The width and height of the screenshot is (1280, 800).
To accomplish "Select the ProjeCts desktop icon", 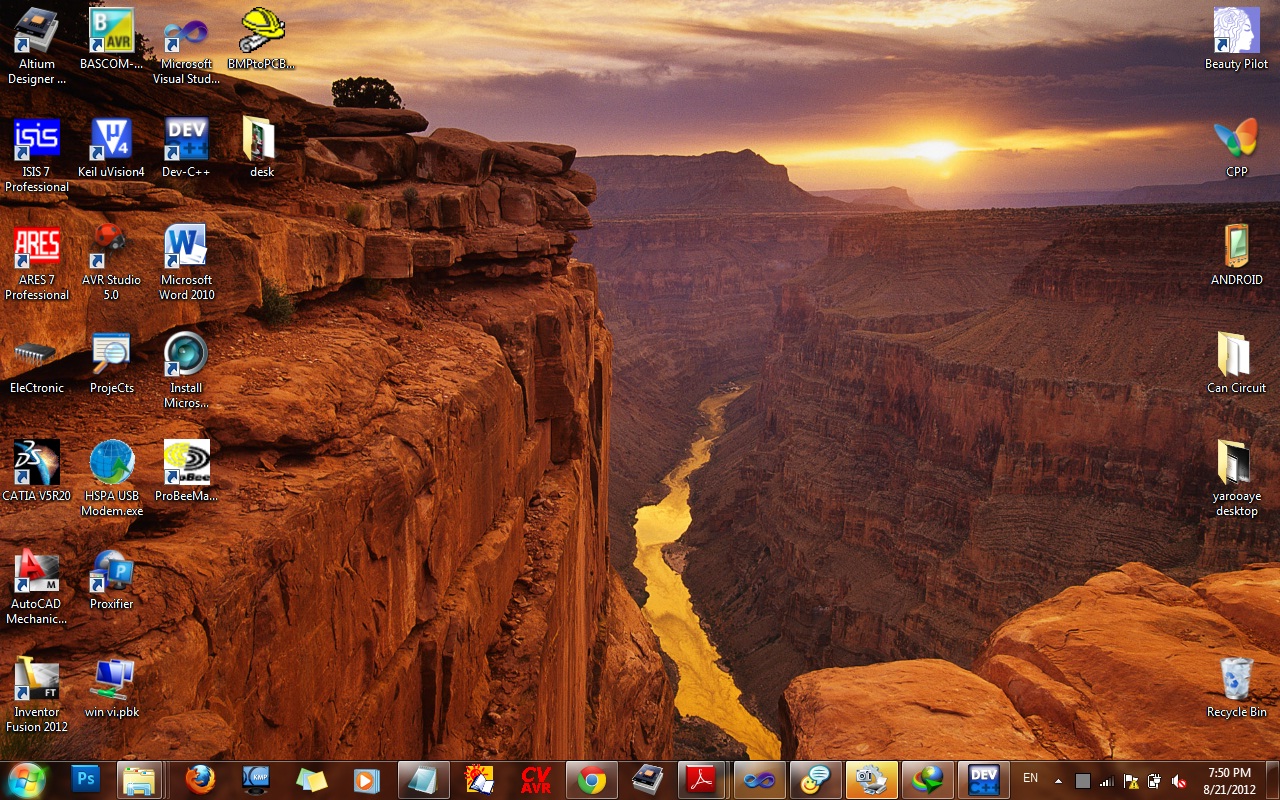I will [111, 364].
